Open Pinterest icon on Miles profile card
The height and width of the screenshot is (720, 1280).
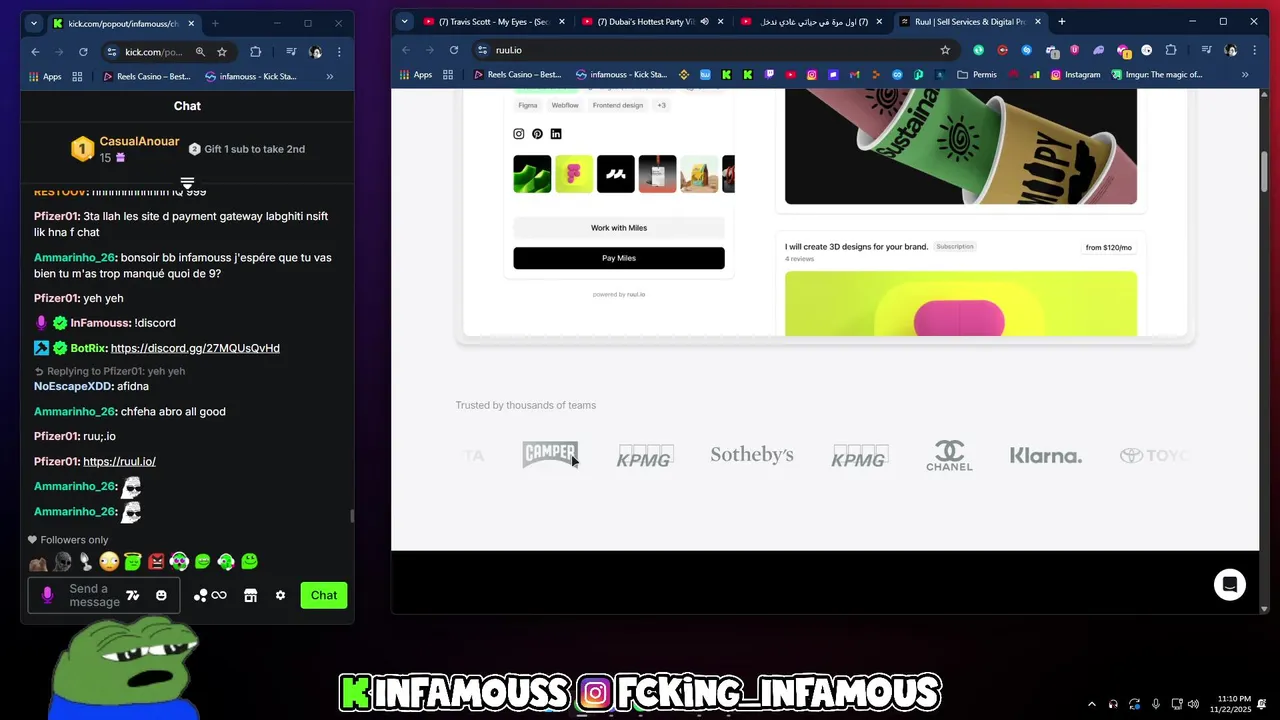(537, 134)
